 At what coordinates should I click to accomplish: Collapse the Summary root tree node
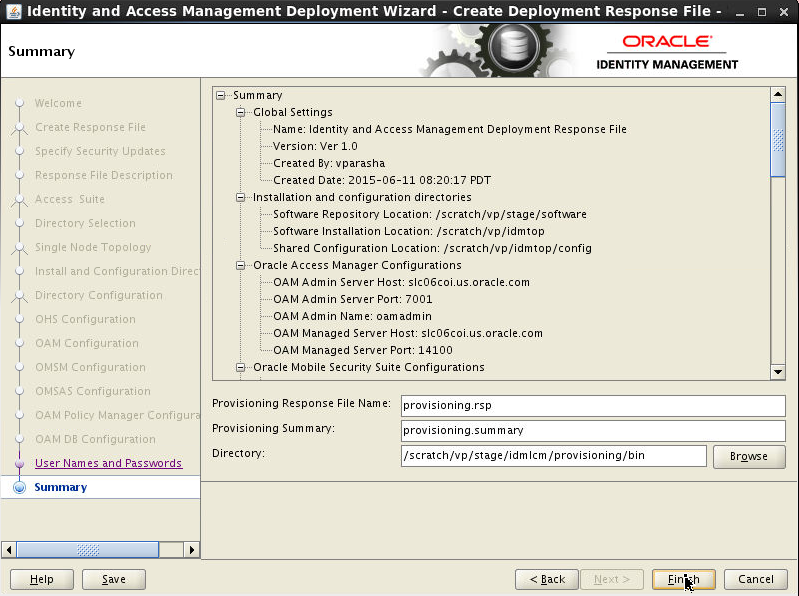(x=221, y=95)
